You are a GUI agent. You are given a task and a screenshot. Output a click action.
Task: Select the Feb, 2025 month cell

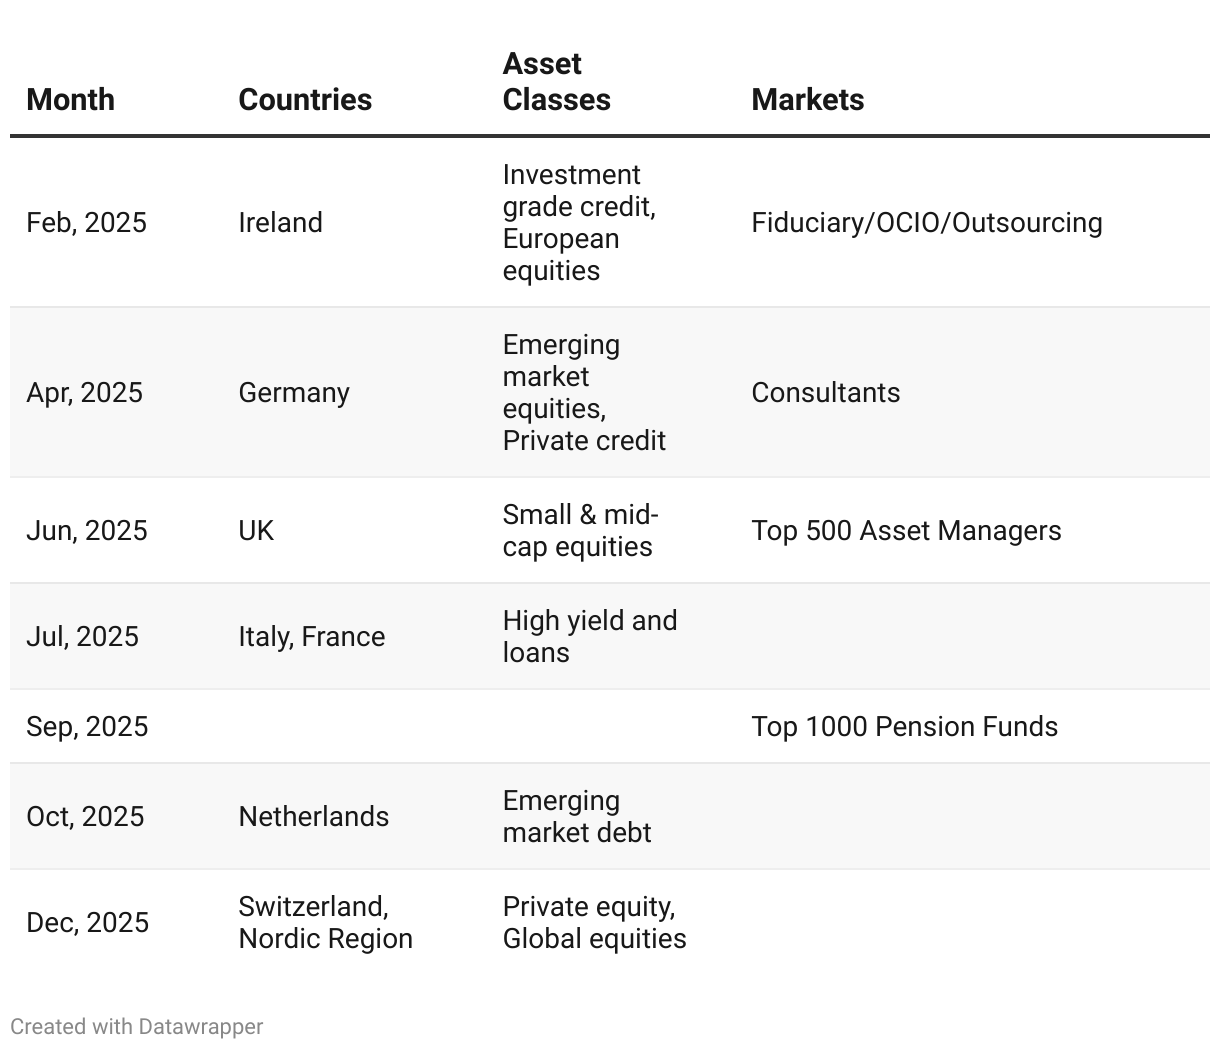[87, 223]
